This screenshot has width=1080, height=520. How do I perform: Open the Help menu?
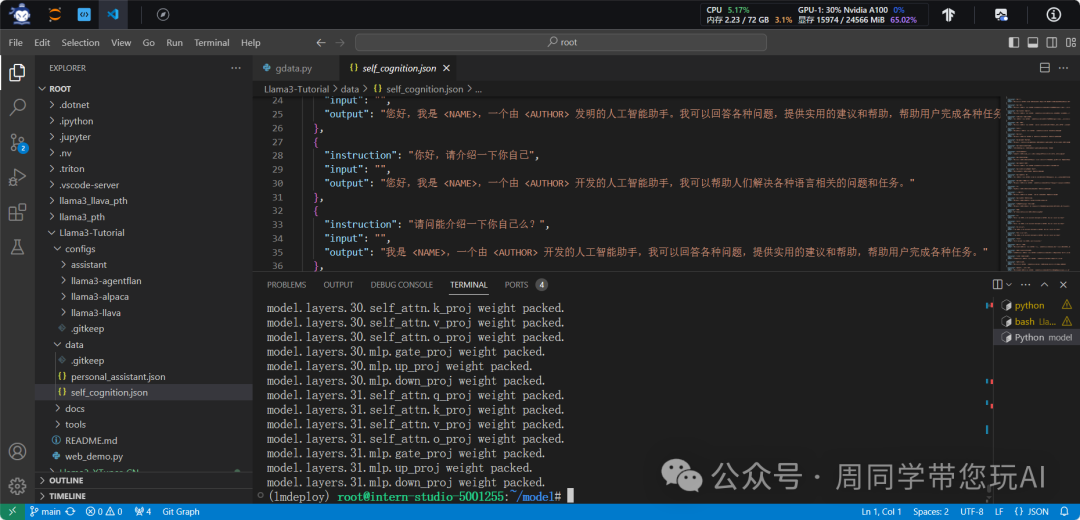click(251, 43)
